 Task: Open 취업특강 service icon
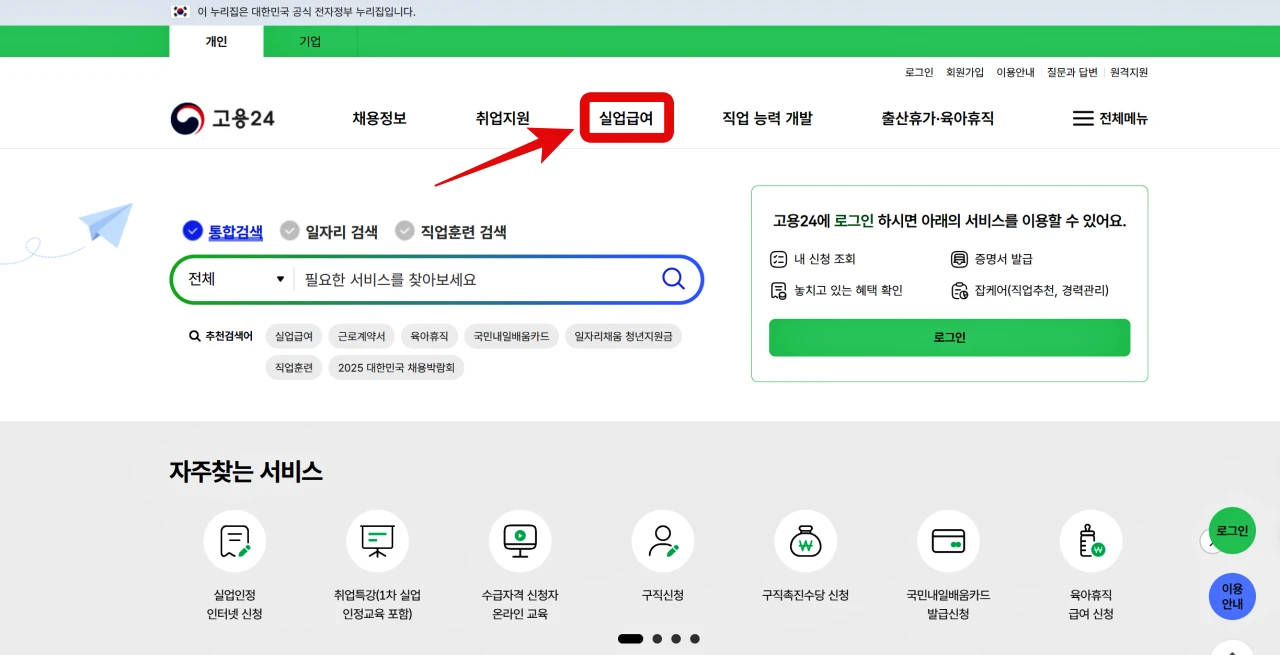pos(377,540)
